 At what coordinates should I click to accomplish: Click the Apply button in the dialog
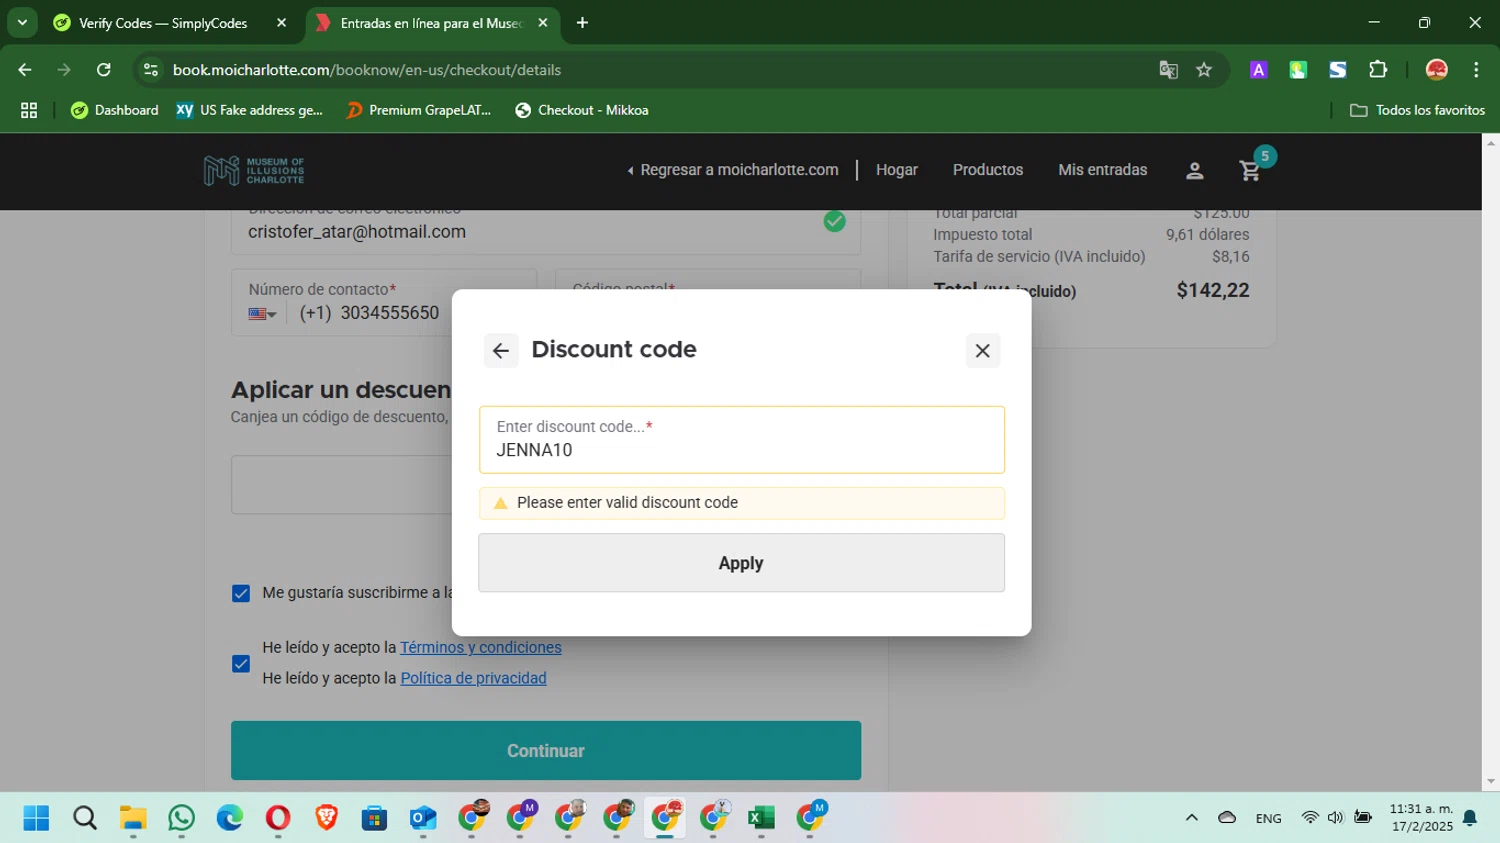pyautogui.click(x=741, y=563)
